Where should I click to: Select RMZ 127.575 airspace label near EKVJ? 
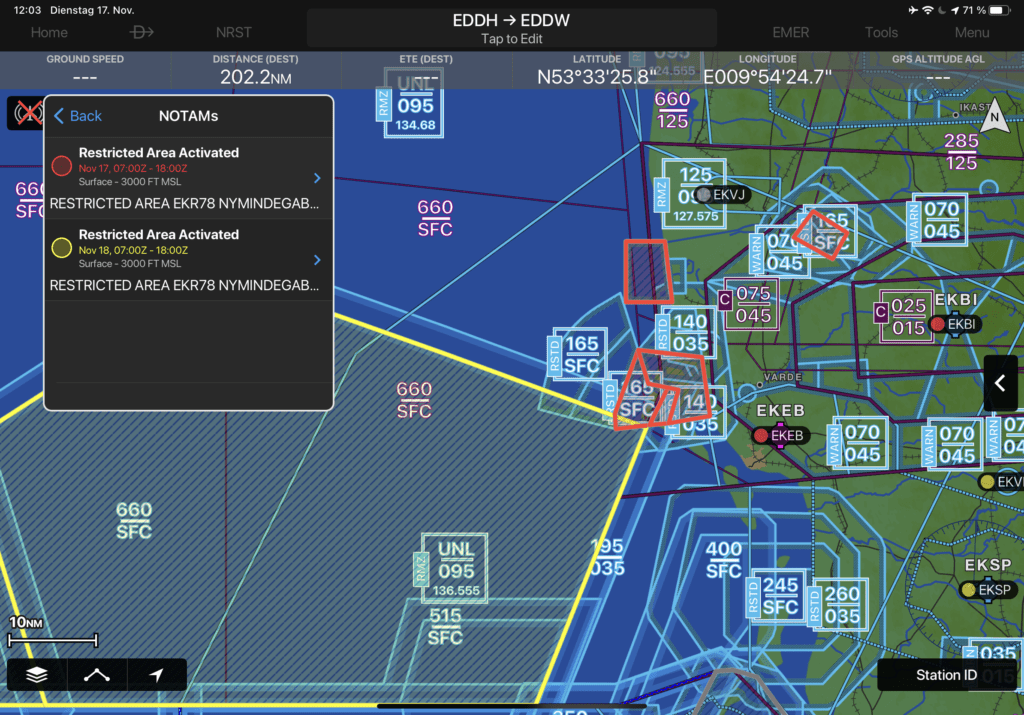[x=691, y=194]
